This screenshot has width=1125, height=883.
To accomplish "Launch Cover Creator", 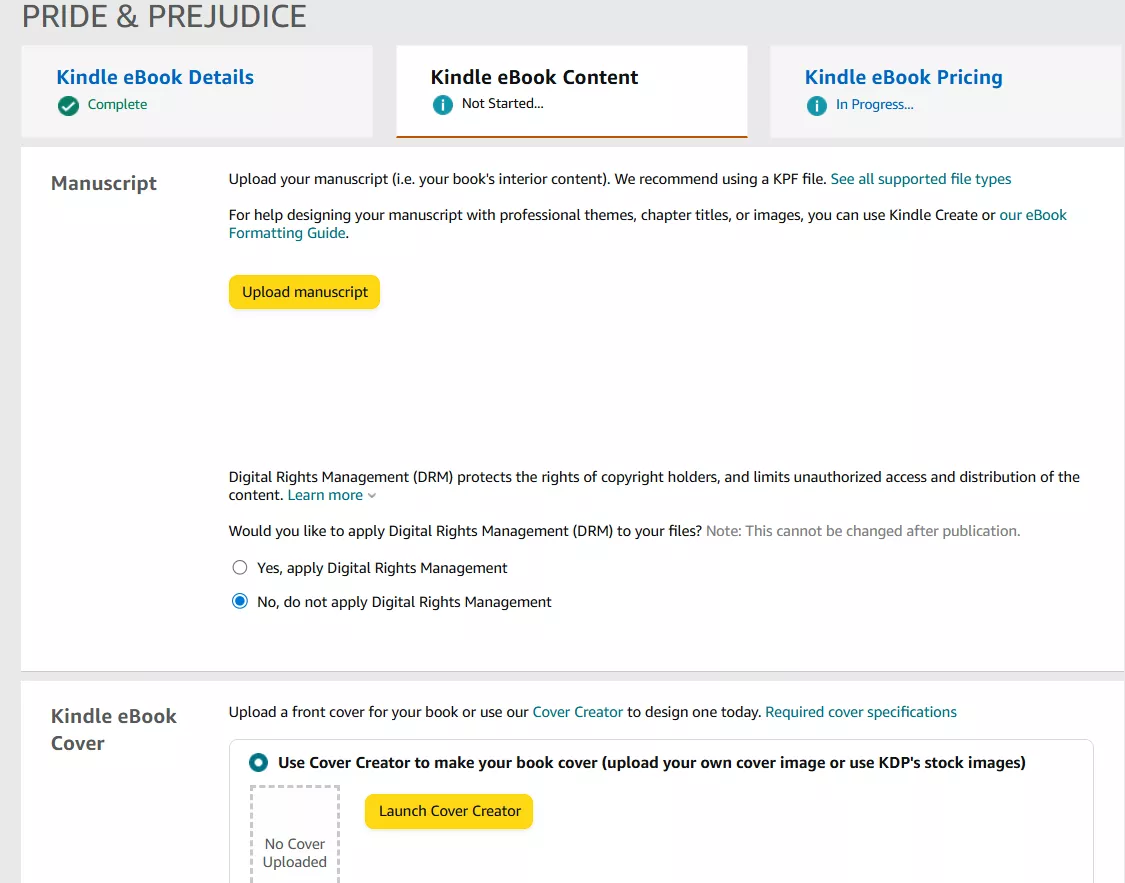I will pyautogui.click(x=449, y=811).
